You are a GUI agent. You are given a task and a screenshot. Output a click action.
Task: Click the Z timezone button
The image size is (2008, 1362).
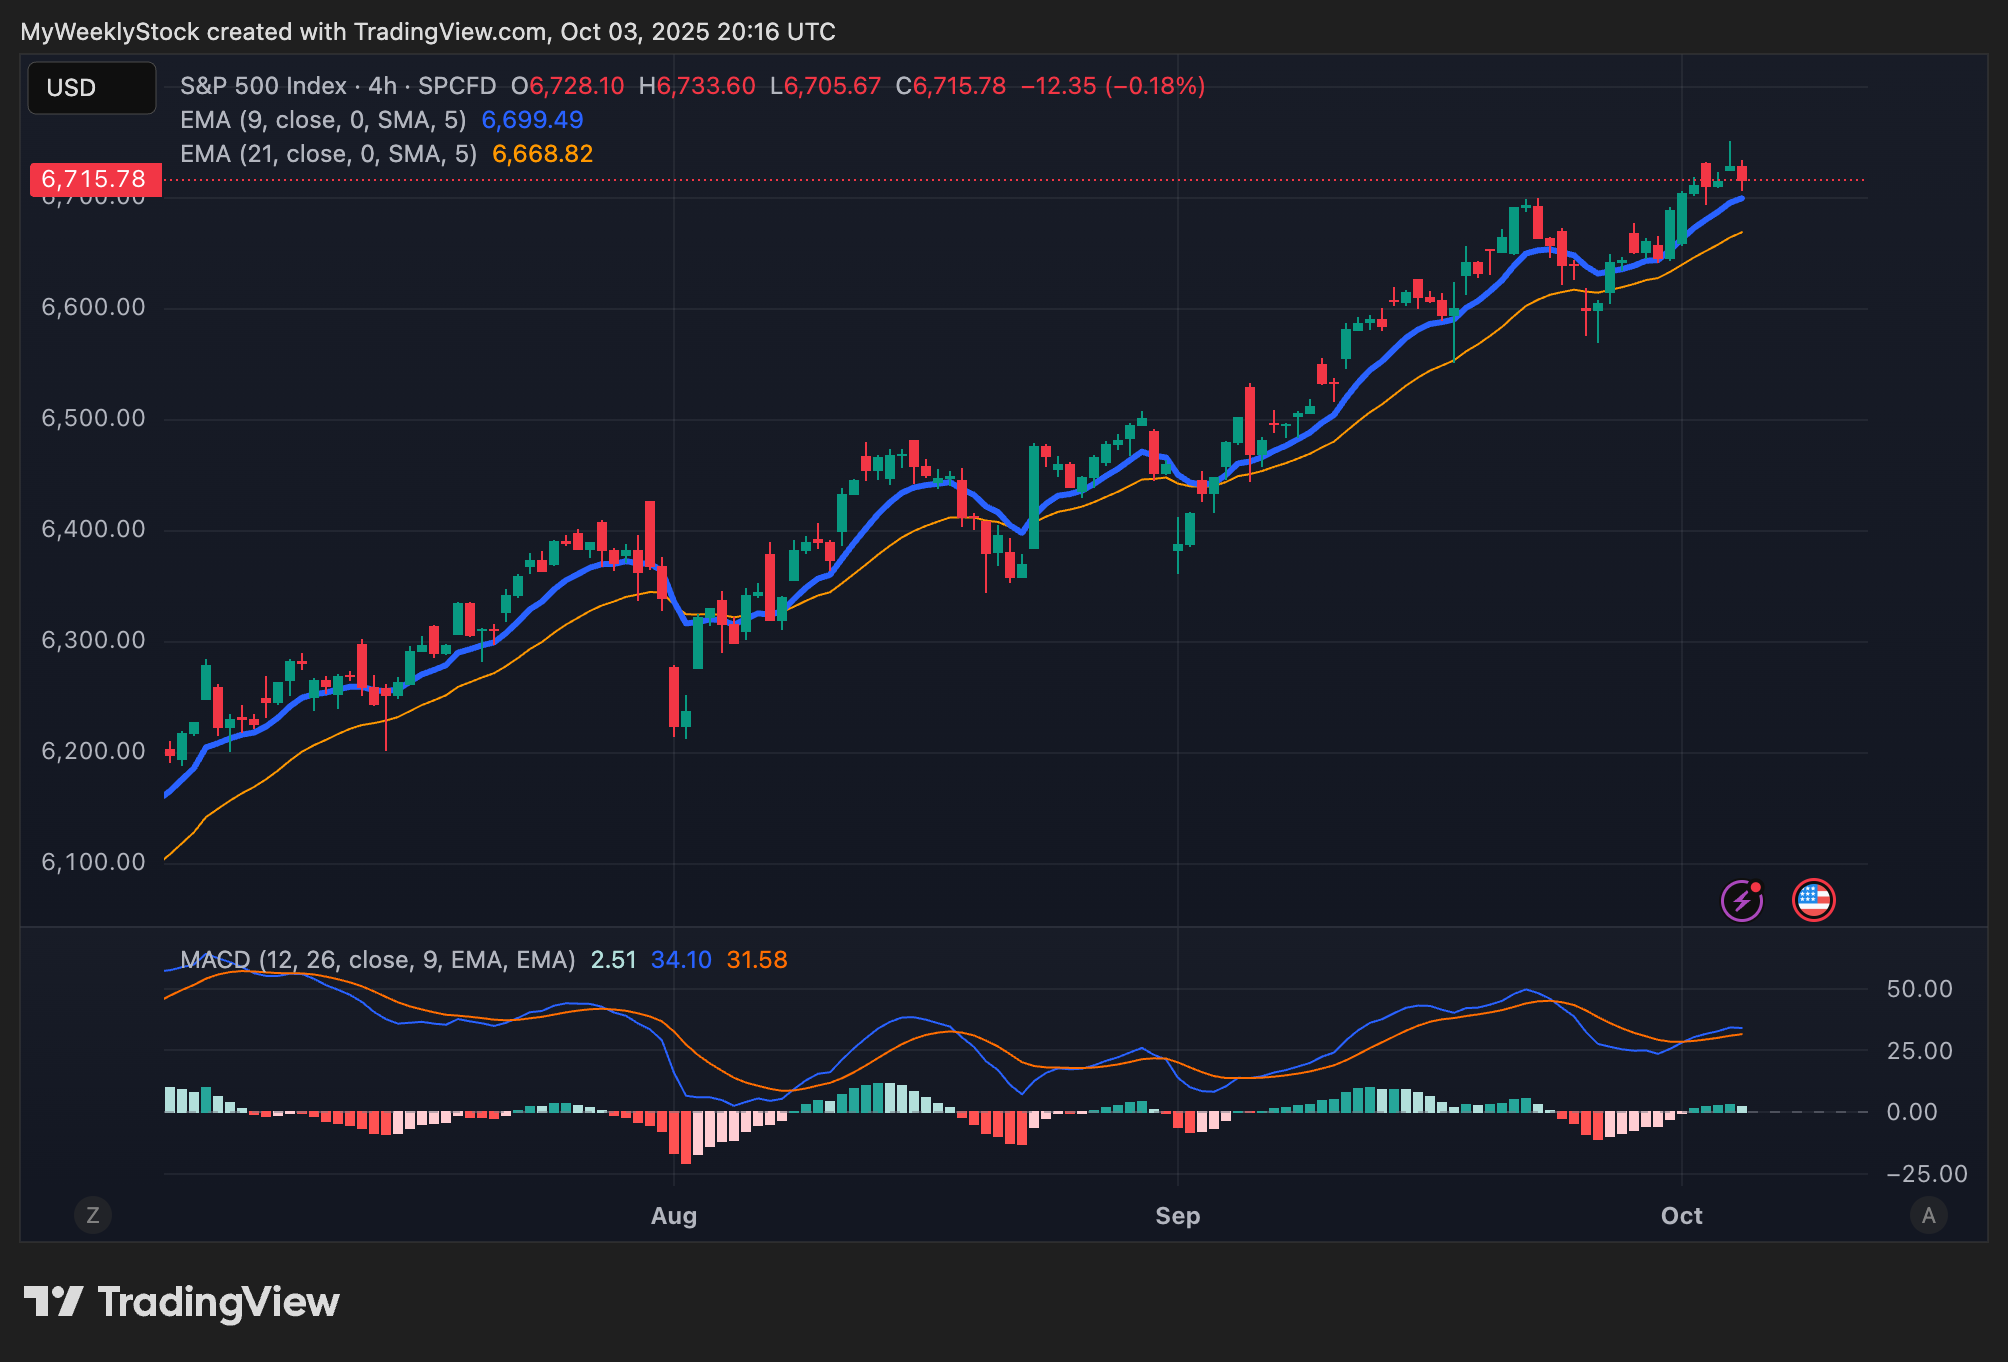coord(93,1215)
